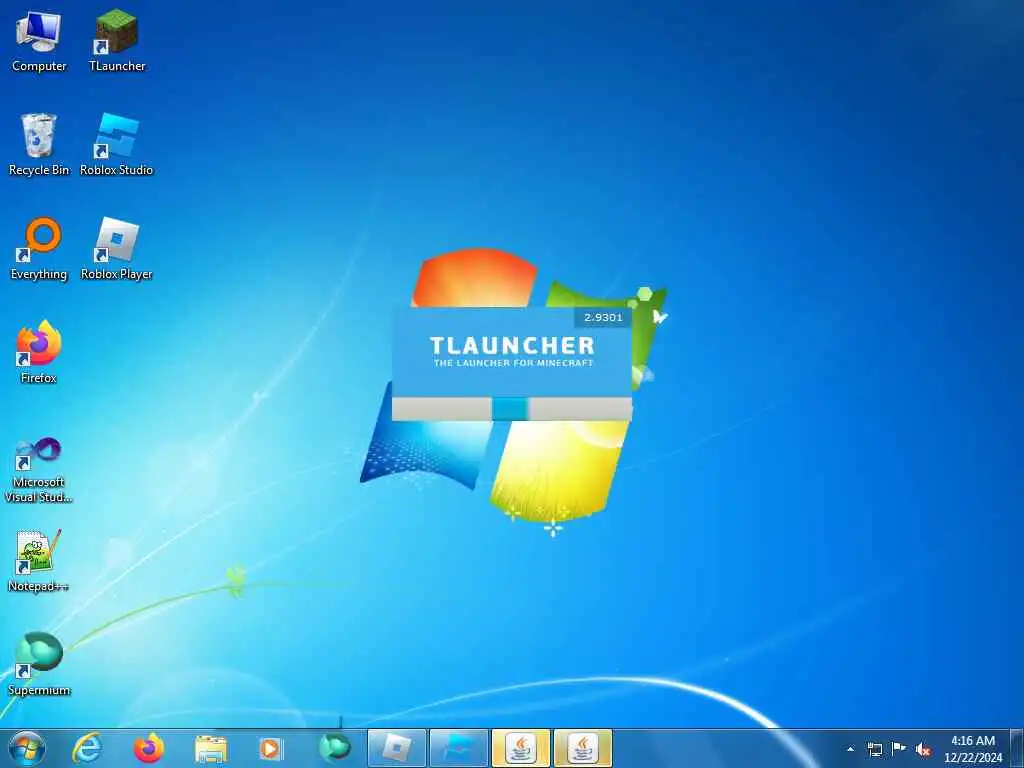Image resolution: width=1024 pixels, height=768 pixels.
Task: Select the Computer desktop icon
Action: pyautogui.click(x=39, y=41)
